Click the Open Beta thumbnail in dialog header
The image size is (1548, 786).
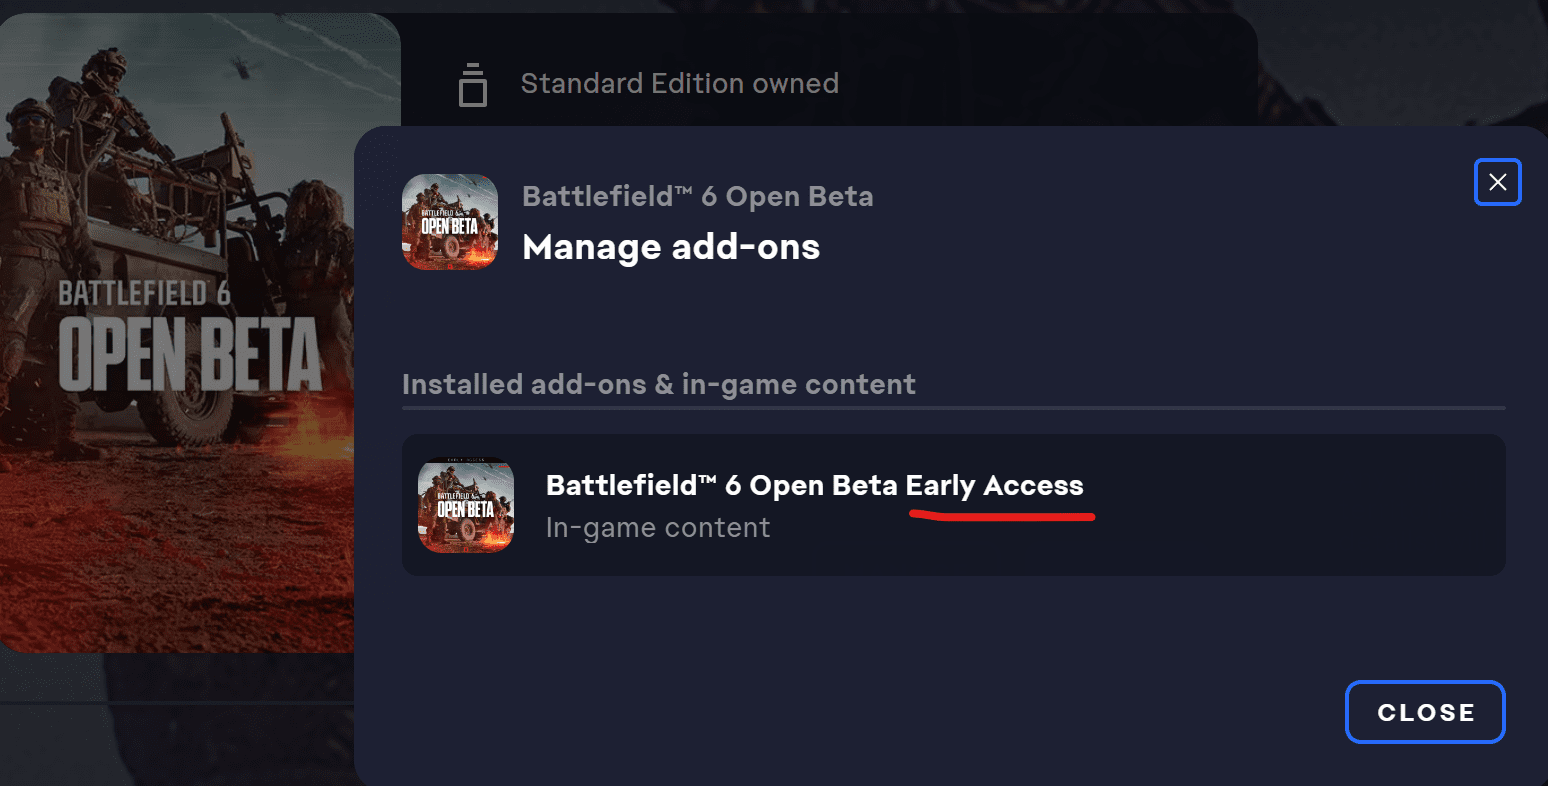pyautogui.click(x=450, y=222)
